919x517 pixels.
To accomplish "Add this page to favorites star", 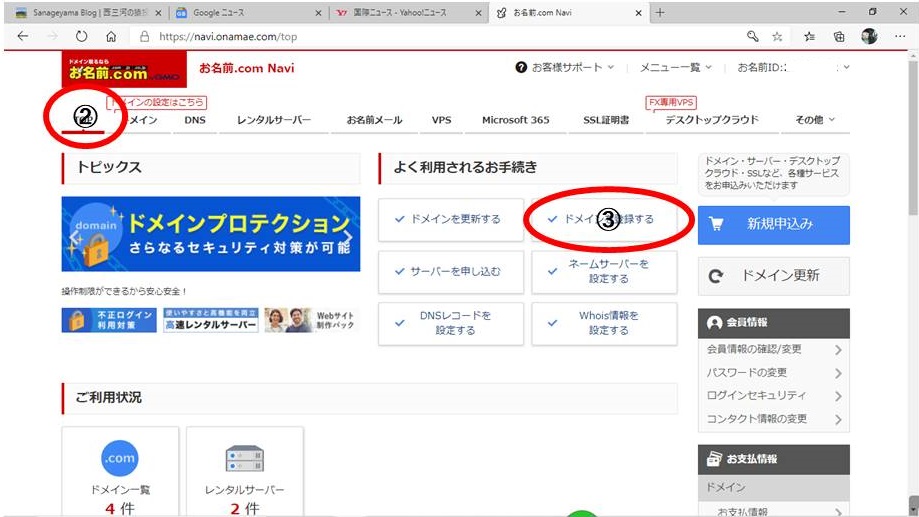I will [x=777, y=36].
